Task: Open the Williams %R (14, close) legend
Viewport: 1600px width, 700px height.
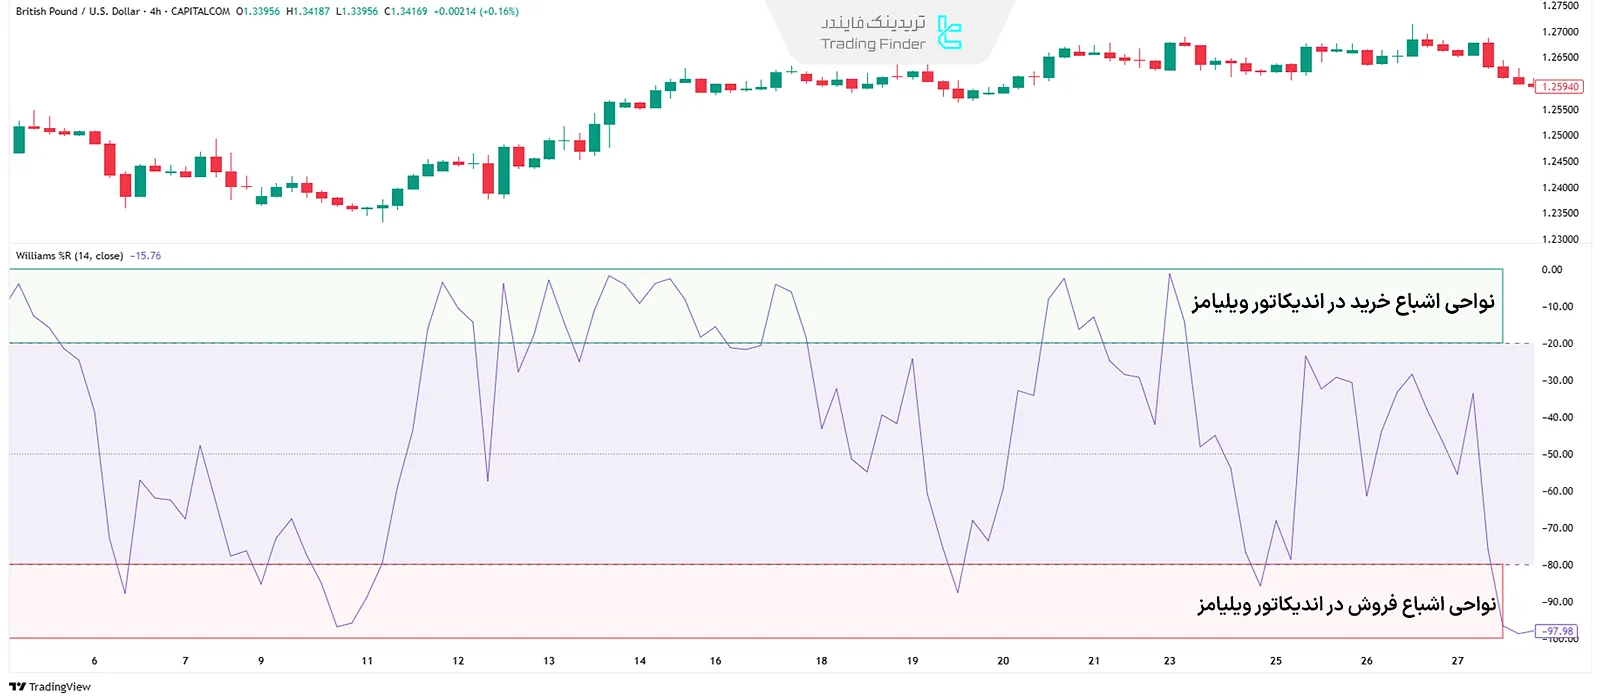Action: (69, 256)
